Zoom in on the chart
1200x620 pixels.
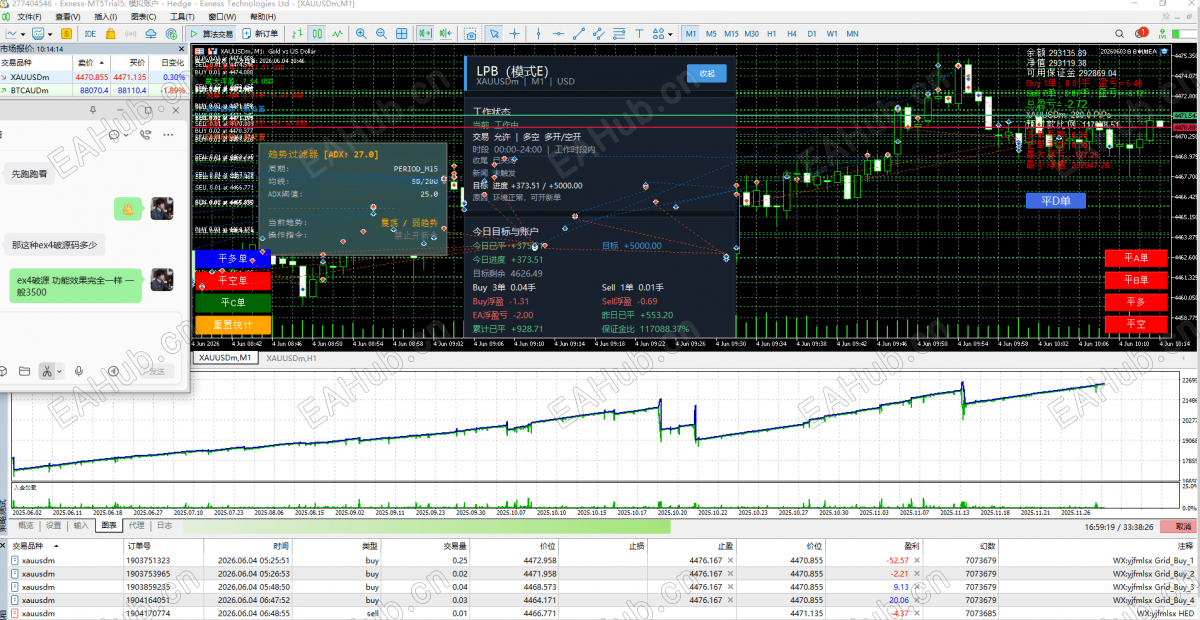point(361,33)
